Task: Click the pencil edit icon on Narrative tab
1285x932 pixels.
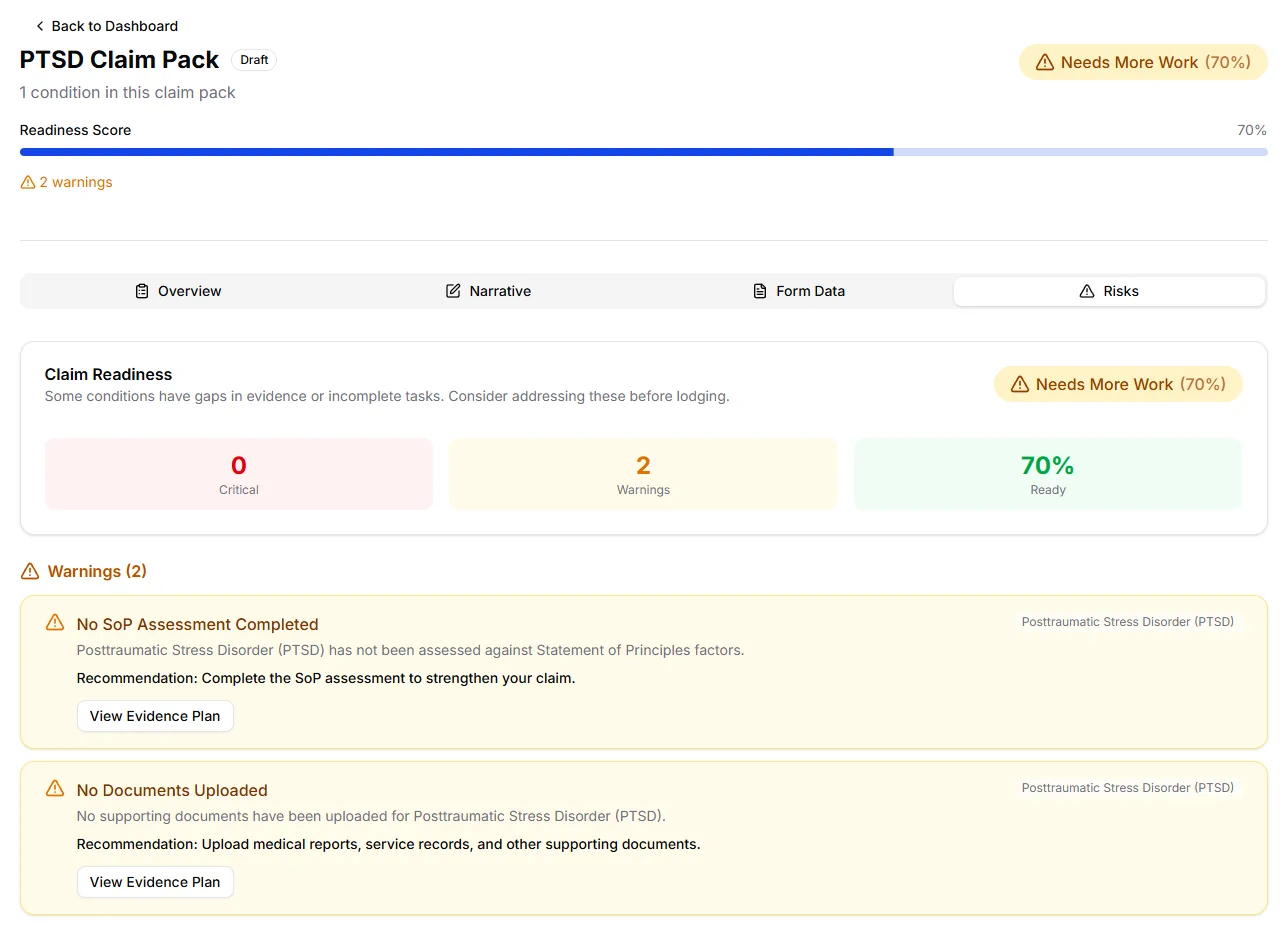Action: (453, 291)
